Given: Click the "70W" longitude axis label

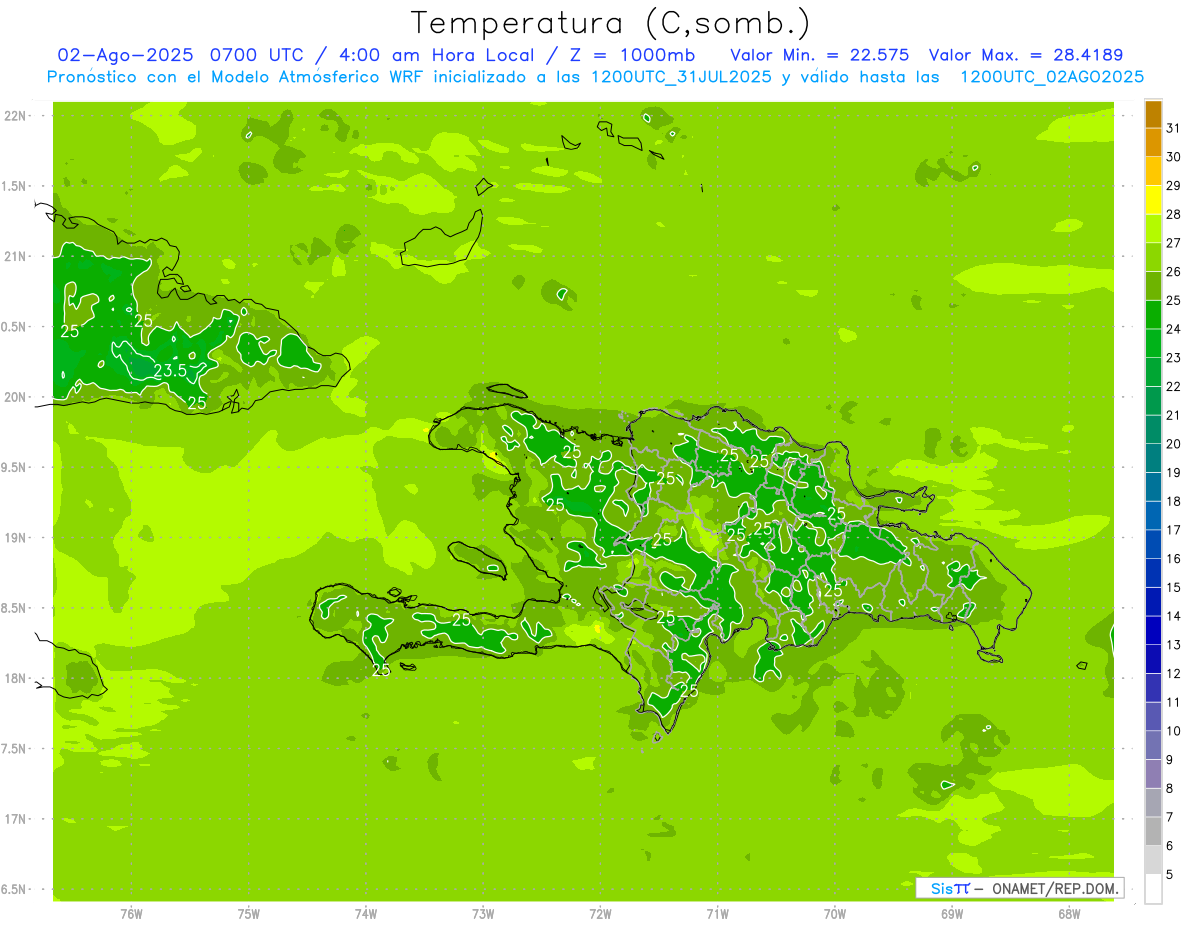Looking at the screenshot, I should pos(835,913).
